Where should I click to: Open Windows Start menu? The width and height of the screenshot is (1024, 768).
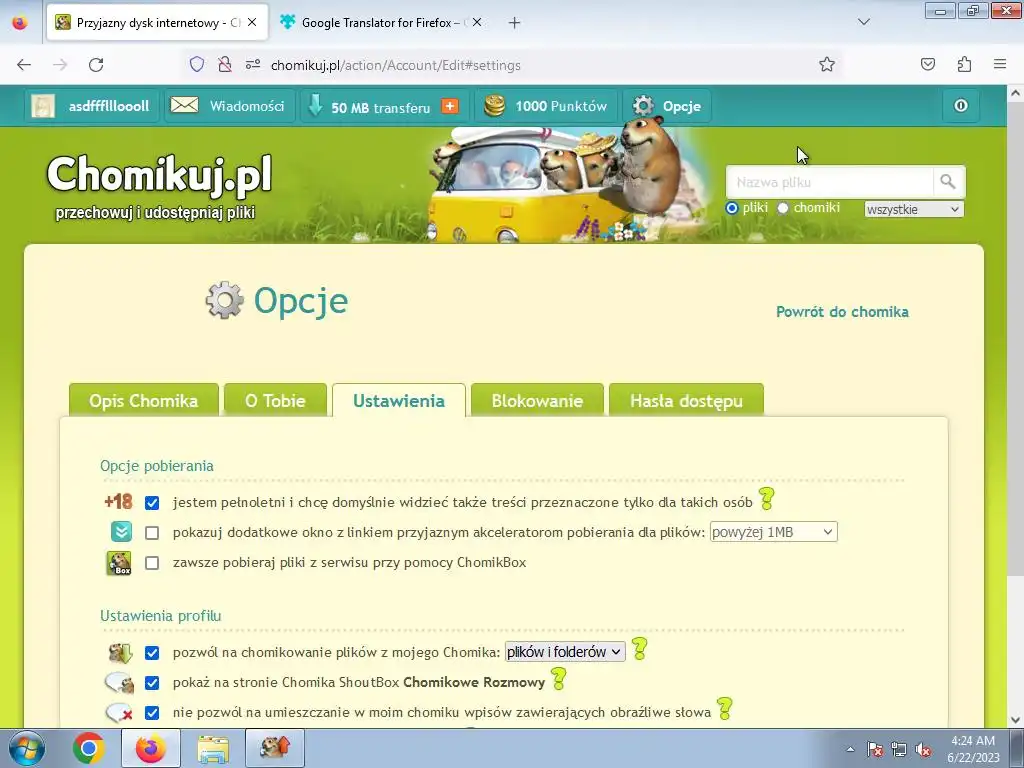point(27,748)
